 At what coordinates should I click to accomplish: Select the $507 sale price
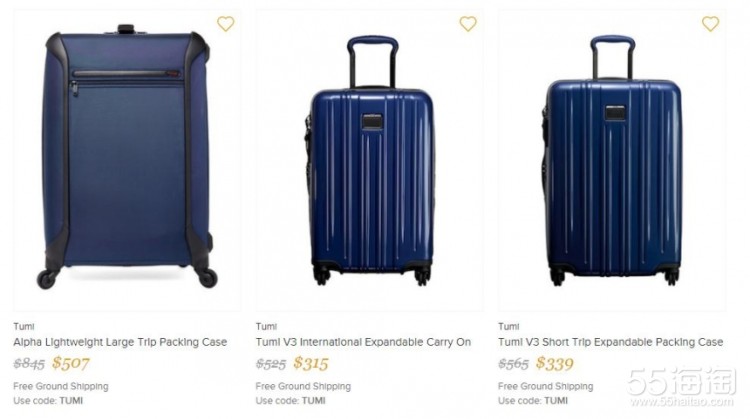click(x=71, y=363)
